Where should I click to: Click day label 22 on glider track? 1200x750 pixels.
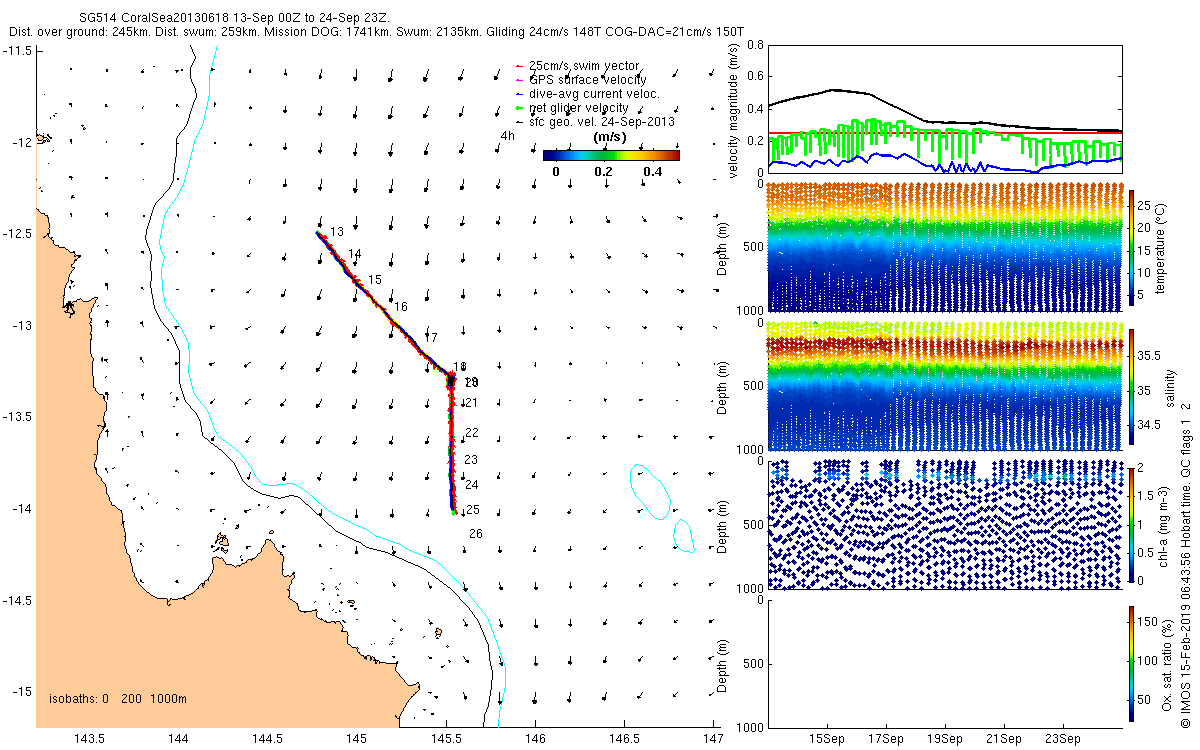pyautogui.click(x=472, y=433)
